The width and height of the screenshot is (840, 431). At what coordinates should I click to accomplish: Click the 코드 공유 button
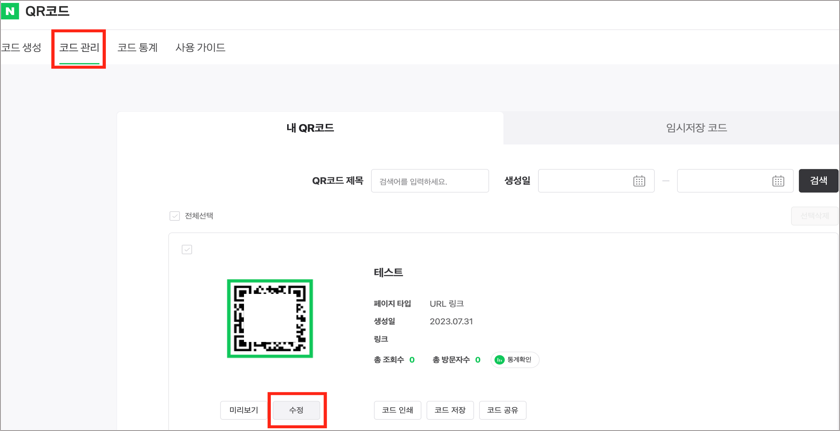(502, 411)
